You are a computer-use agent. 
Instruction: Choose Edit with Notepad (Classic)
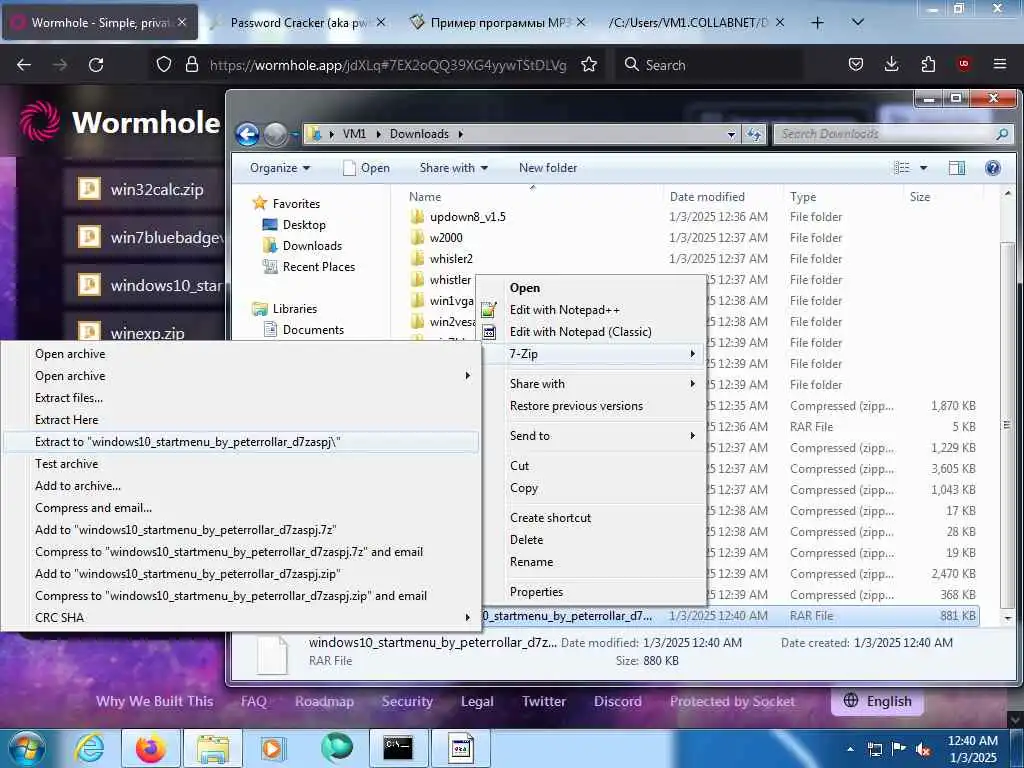tap(592, 332)
